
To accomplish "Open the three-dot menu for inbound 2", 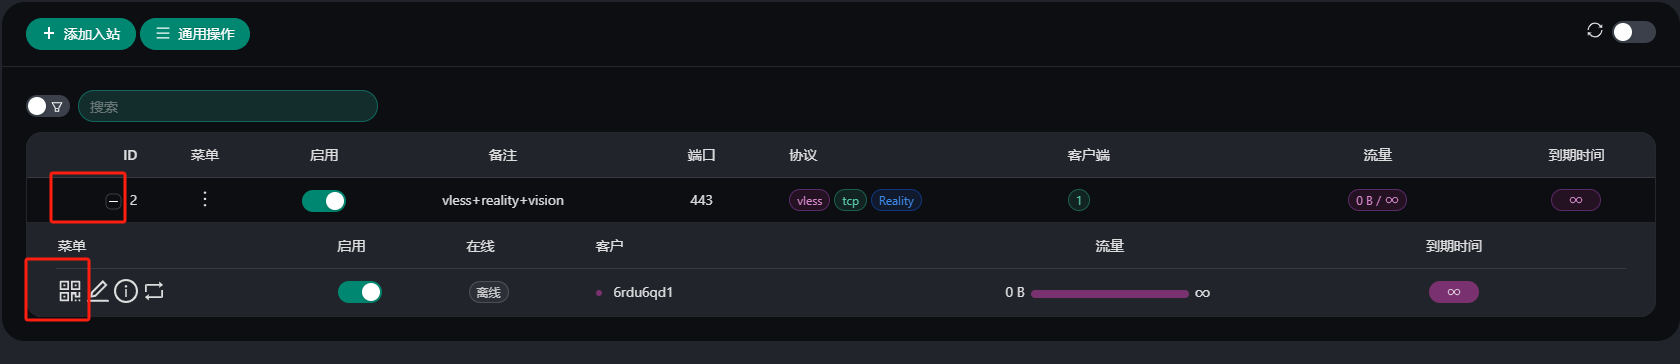I will (x=205, y=199).
